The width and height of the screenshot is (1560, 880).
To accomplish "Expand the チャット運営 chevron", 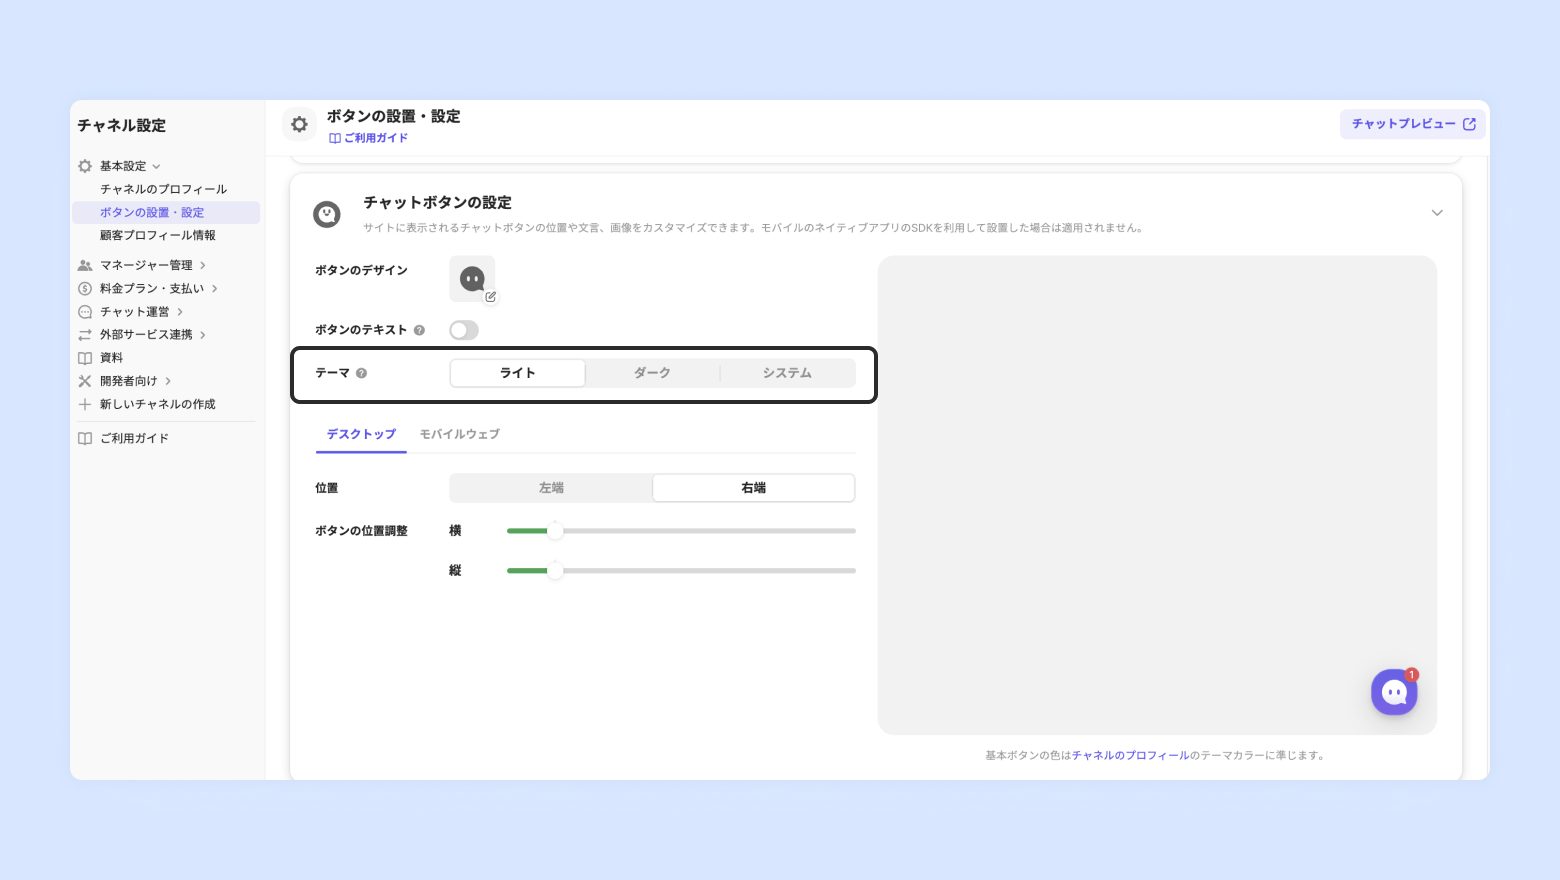I will click(x=180, y=312).
